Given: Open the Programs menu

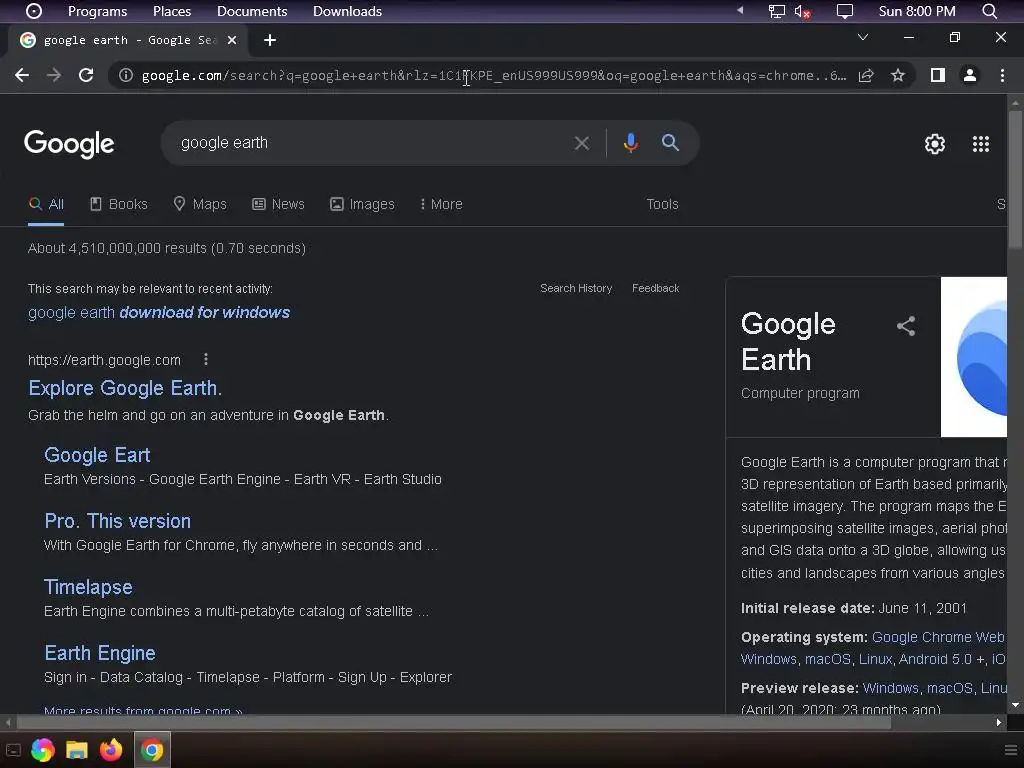Looking at the screenshot, I should point(97,11).
